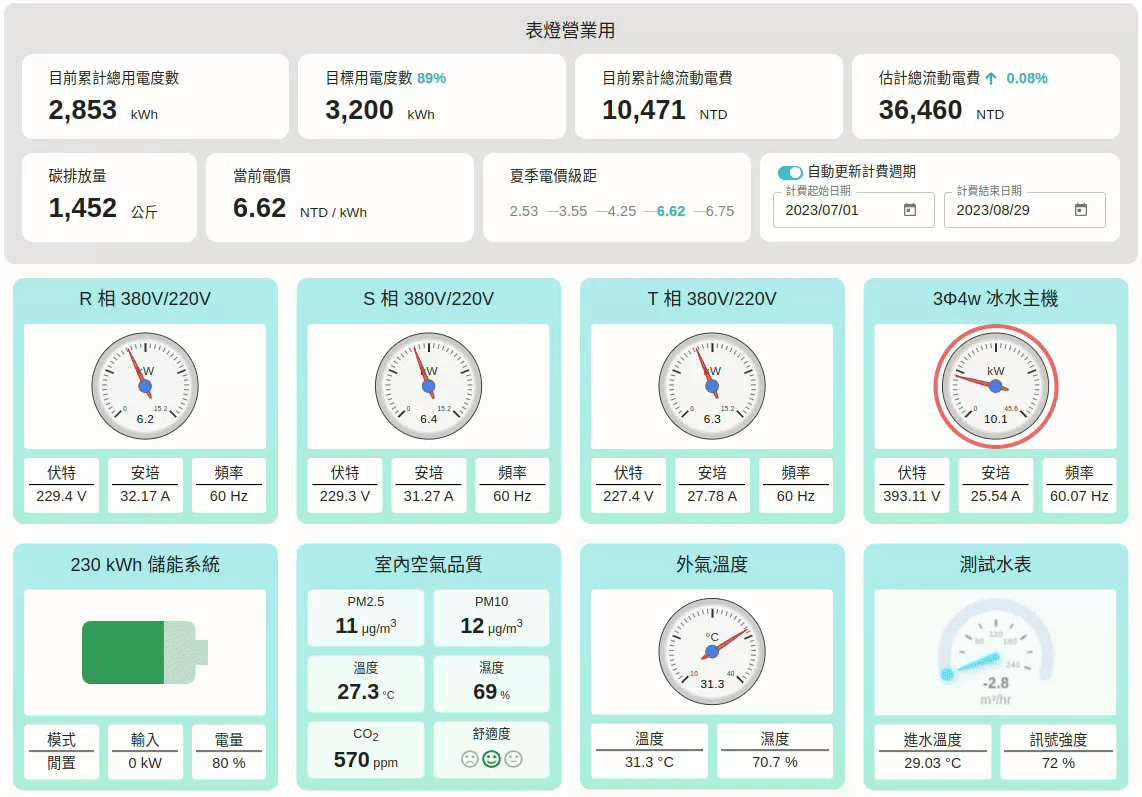The height and width of the screenshot is (797, 1142).
Task: Click the 測試水表 heading
Action: pyautogui.click(x=996, y=565)
